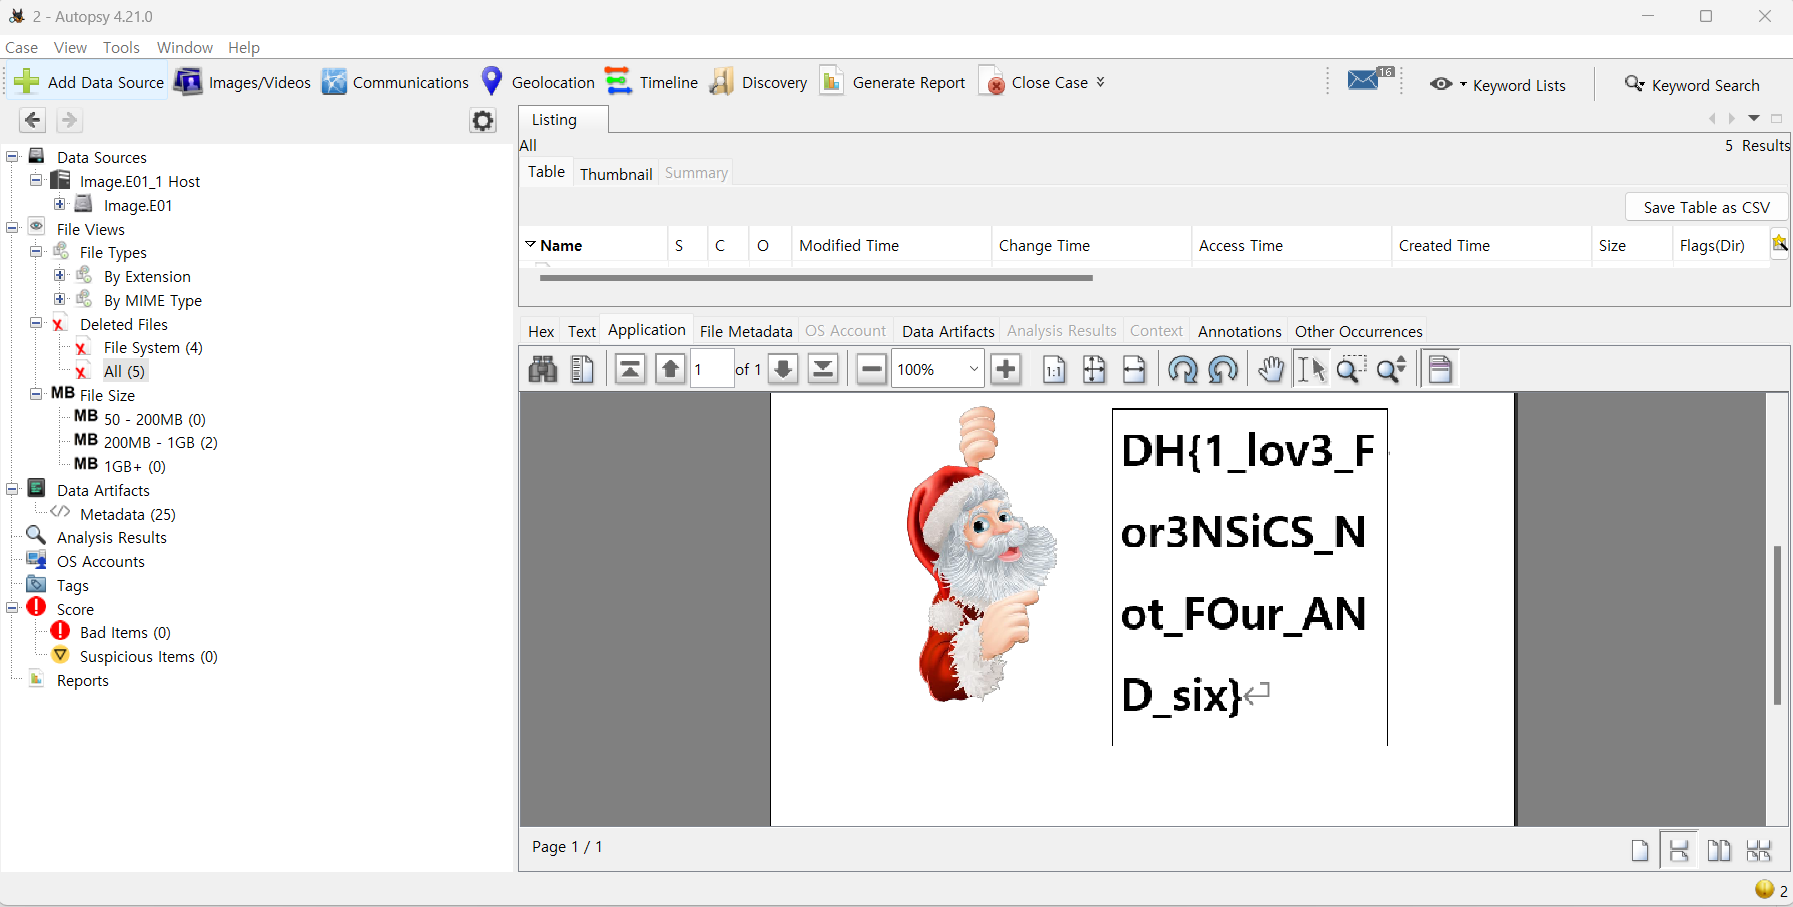
Task: Click the yellow warning indicator in status bar
Action: tap(1764, 889)
